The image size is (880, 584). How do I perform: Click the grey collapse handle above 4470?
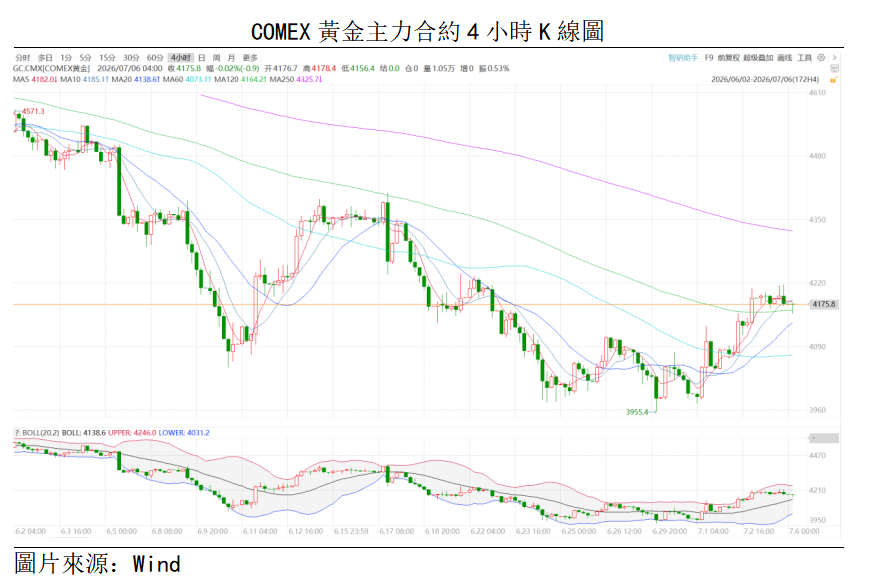(823, 438)
